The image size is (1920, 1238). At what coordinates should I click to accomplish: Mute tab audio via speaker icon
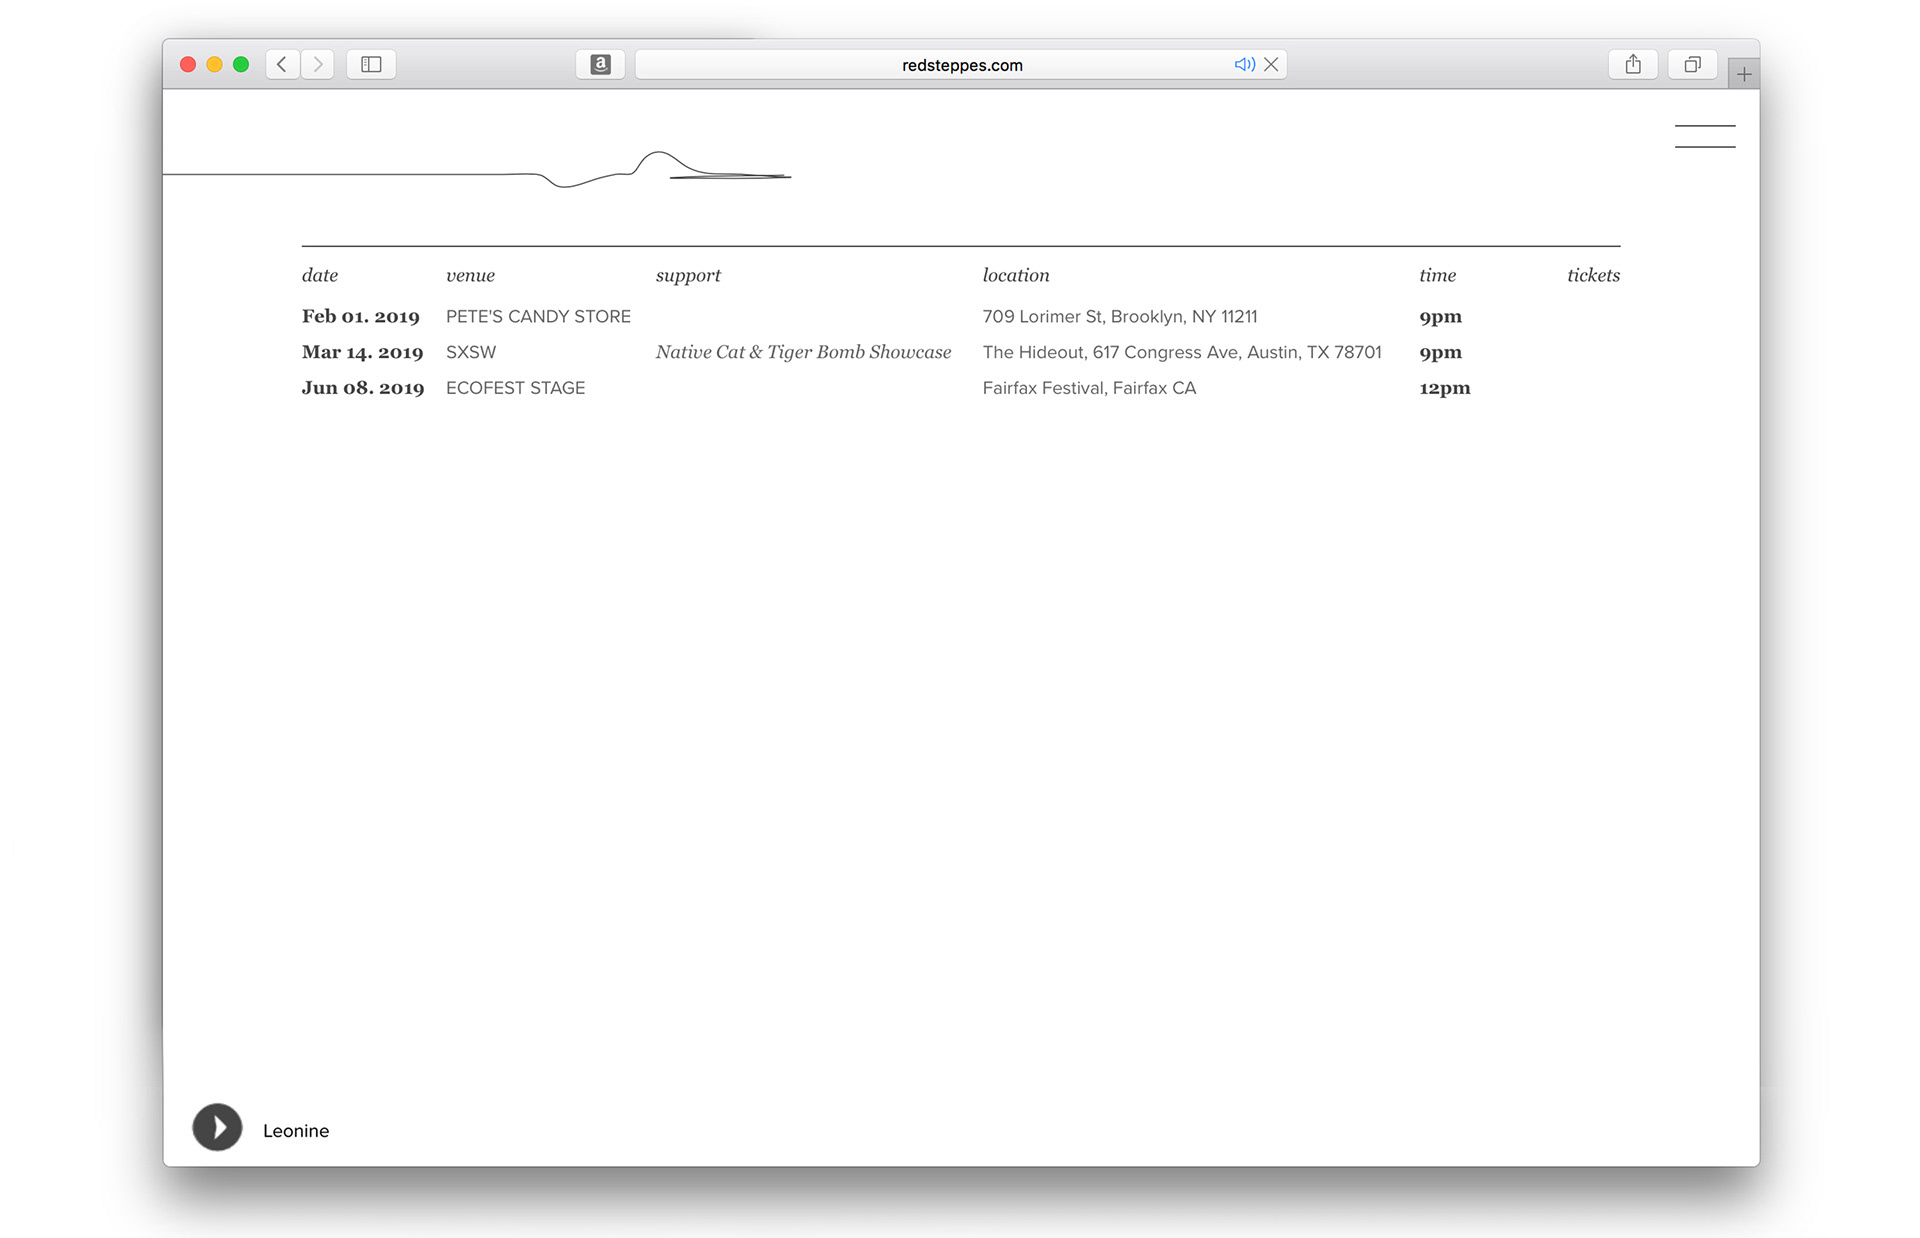(x=1244, y=64)
